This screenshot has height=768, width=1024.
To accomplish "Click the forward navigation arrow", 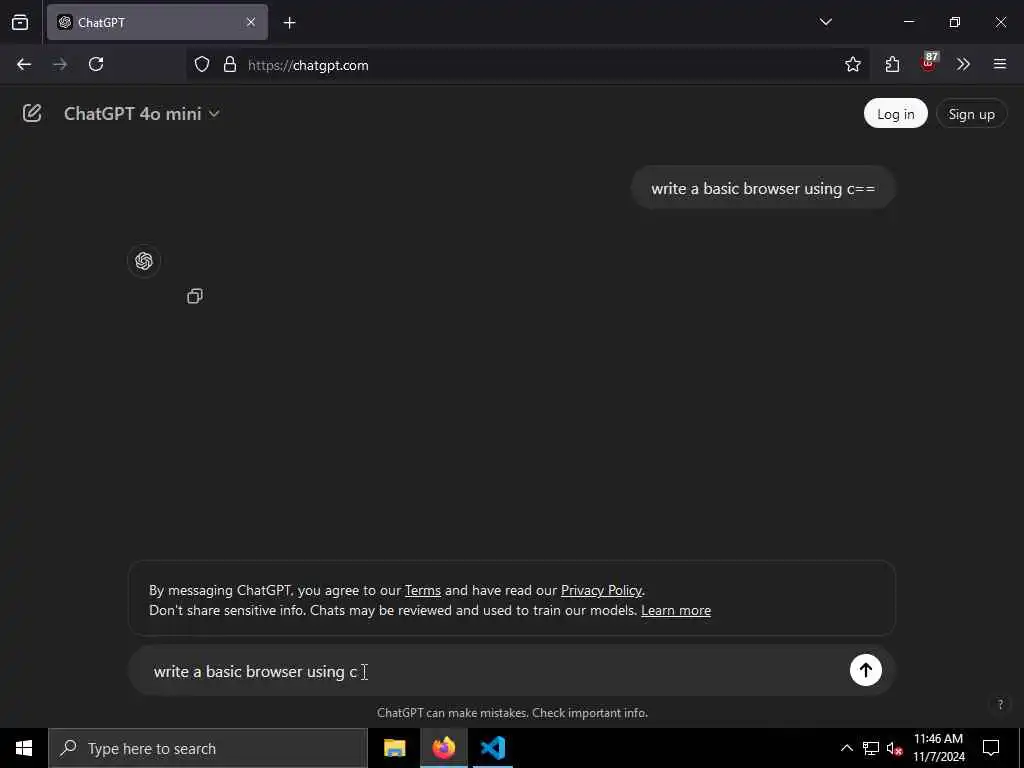I will [x=60, y=64].
